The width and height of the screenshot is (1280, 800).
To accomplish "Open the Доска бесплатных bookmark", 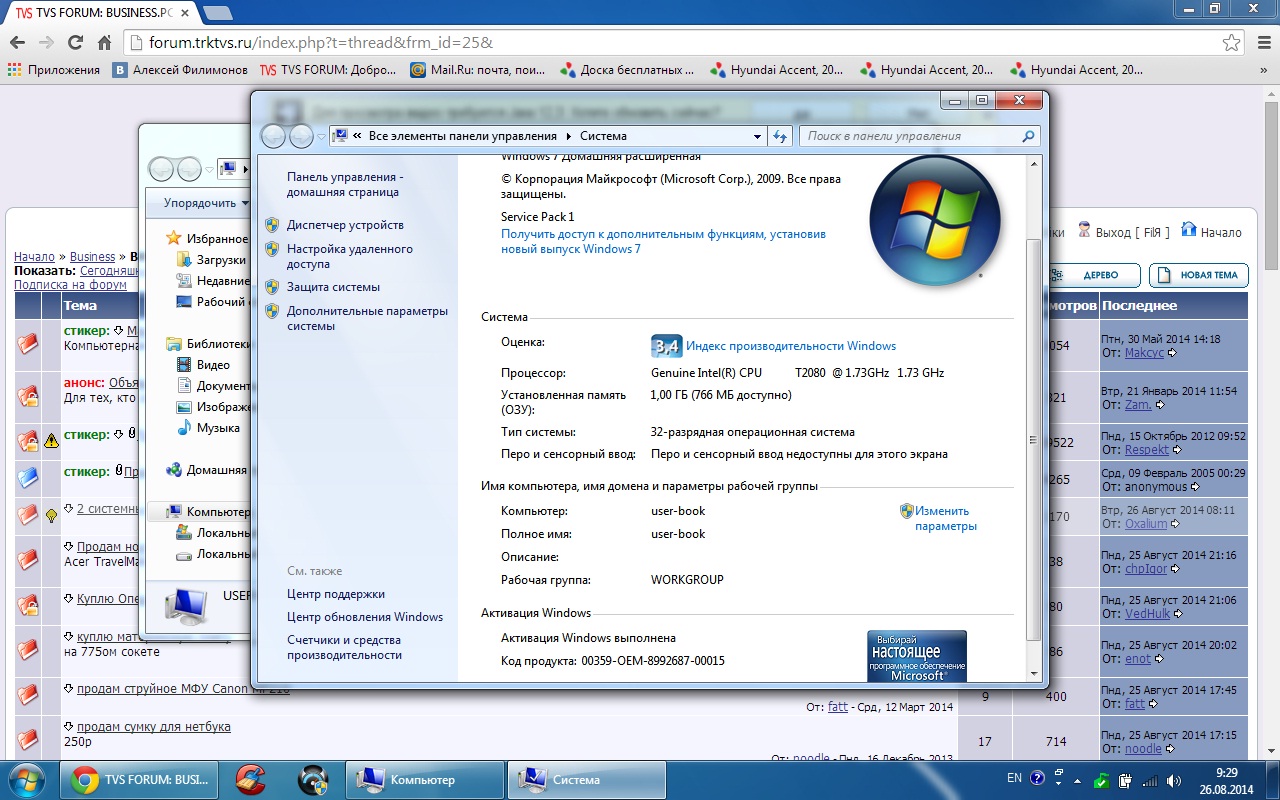I will click(628, 70).
